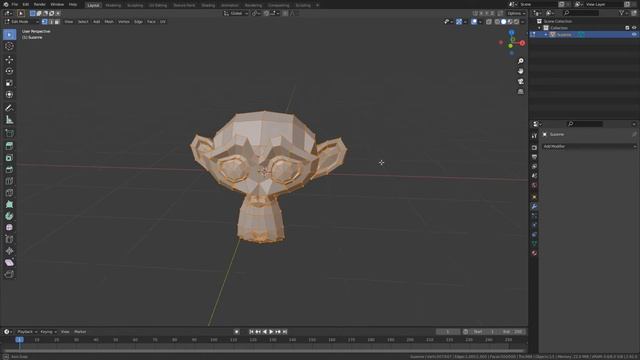Screen dimensions: 640x360
Task: Open the Playback dropdown in timeline
Action: (27, 332)
